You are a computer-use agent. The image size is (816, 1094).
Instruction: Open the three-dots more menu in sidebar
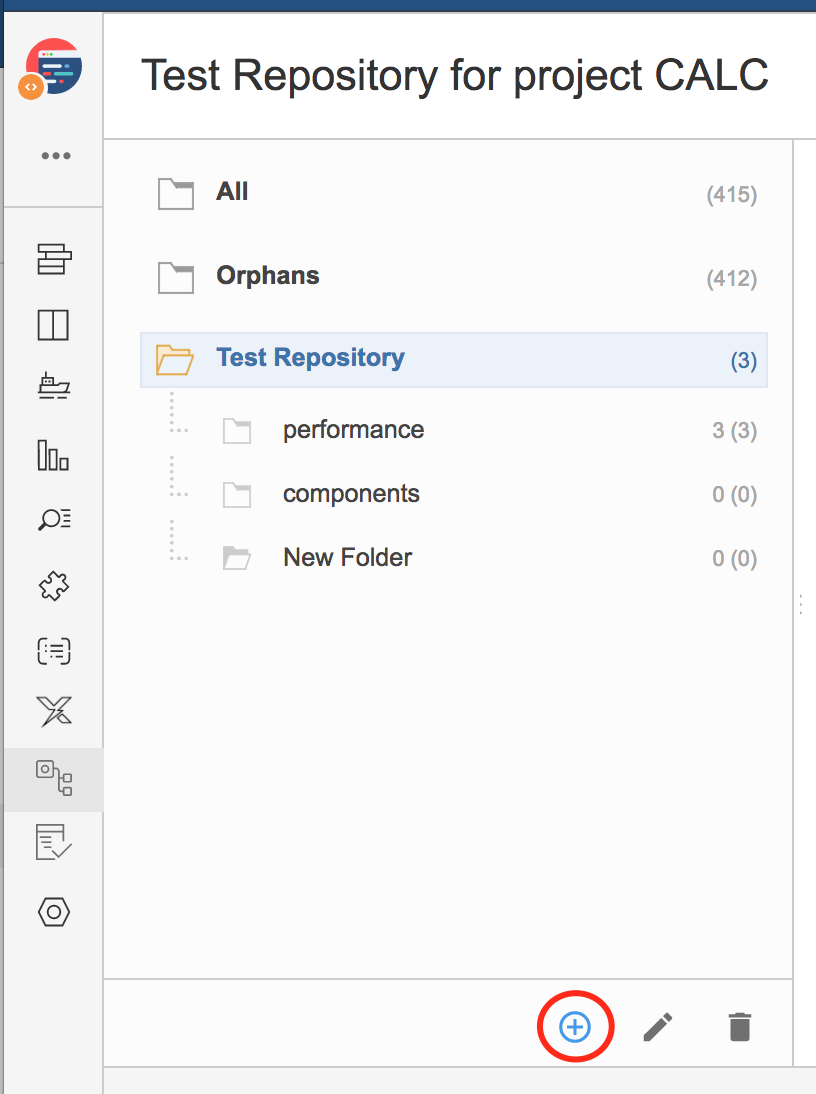[x=56, y=156]
